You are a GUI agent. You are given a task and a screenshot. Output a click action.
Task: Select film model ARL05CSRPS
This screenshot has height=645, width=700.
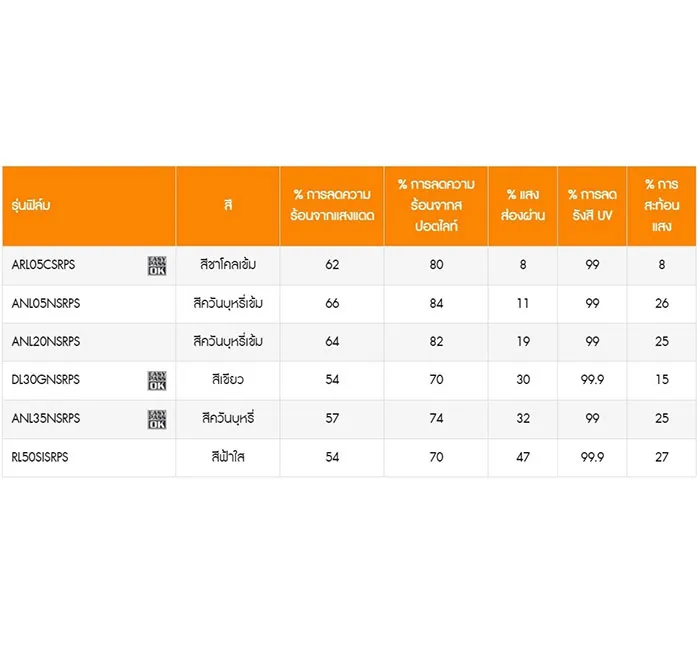43,265
